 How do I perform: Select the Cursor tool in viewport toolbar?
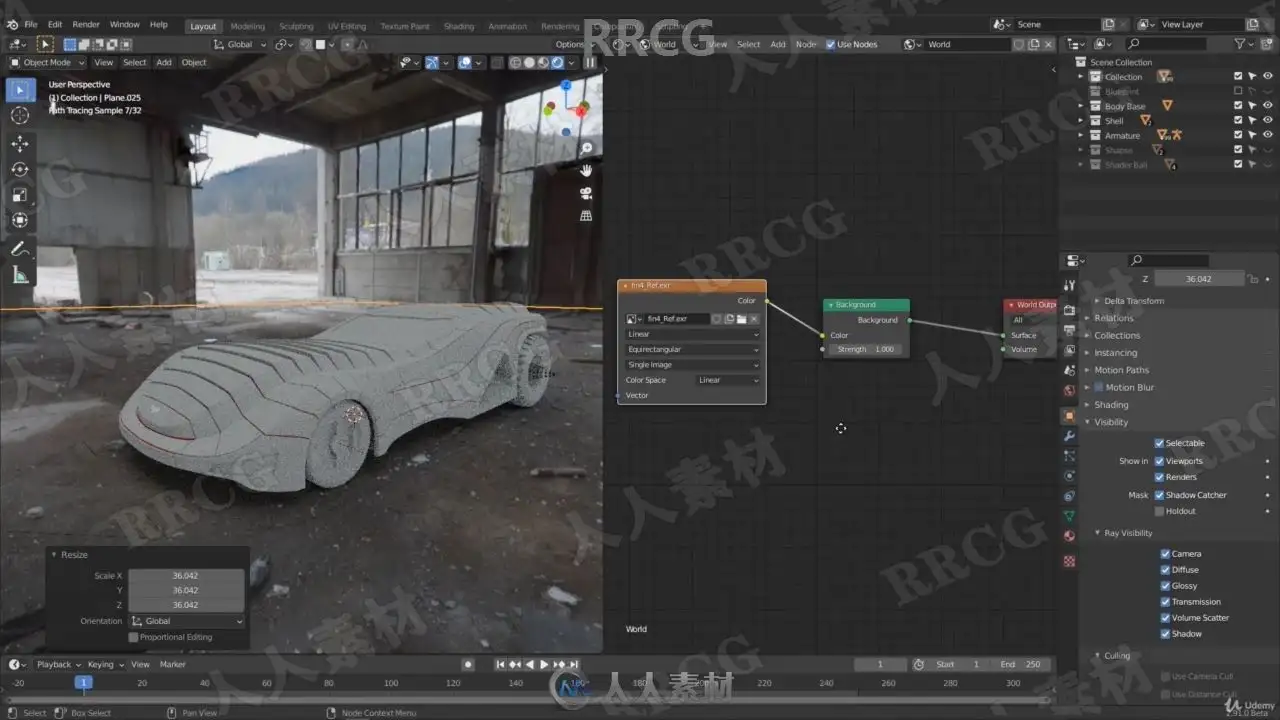[20, 116]
